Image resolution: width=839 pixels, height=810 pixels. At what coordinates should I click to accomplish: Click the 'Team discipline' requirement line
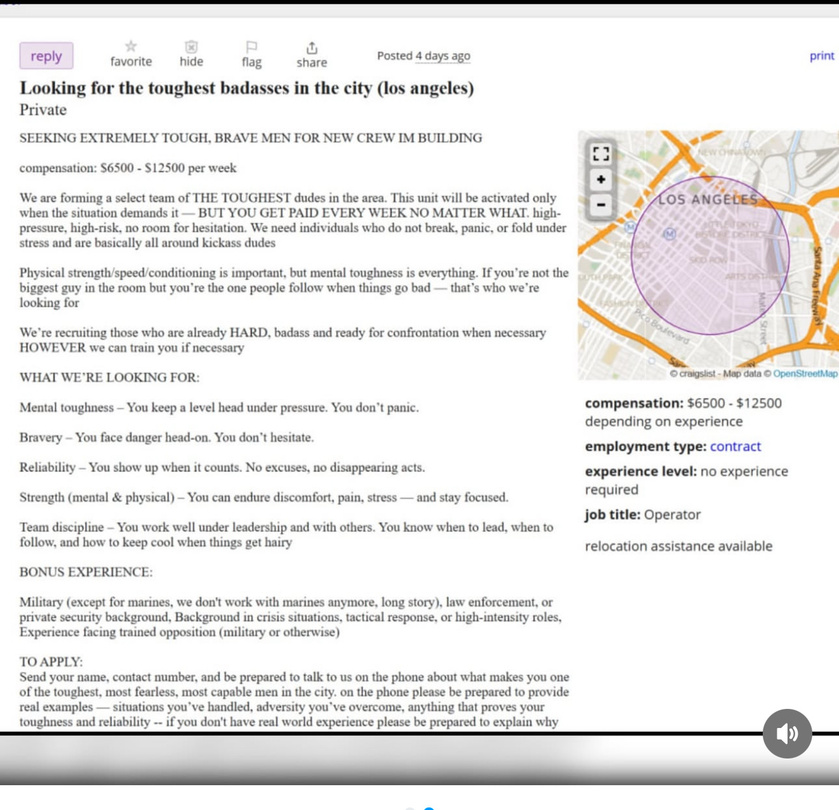(x=286, y=534)
